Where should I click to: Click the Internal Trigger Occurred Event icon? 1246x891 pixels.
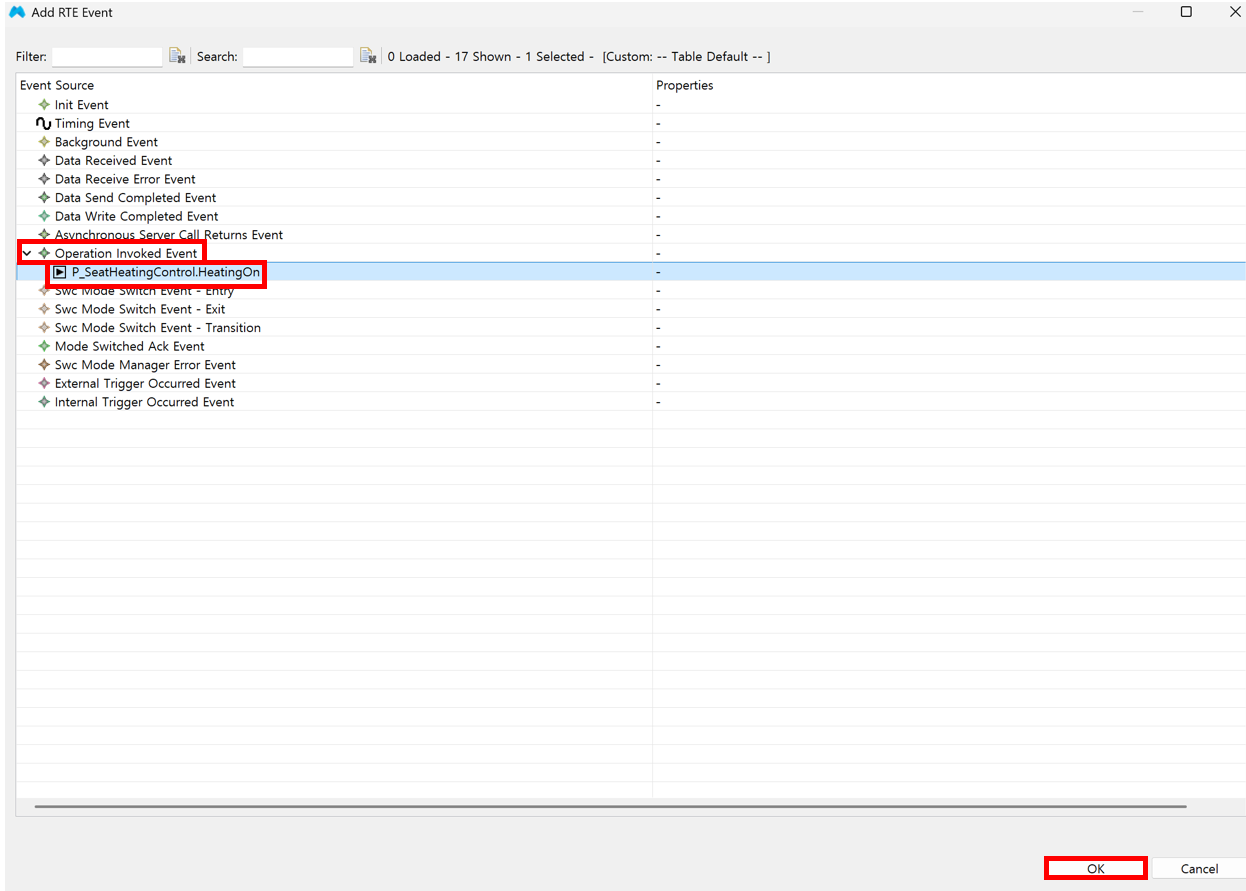click(44, 402)
